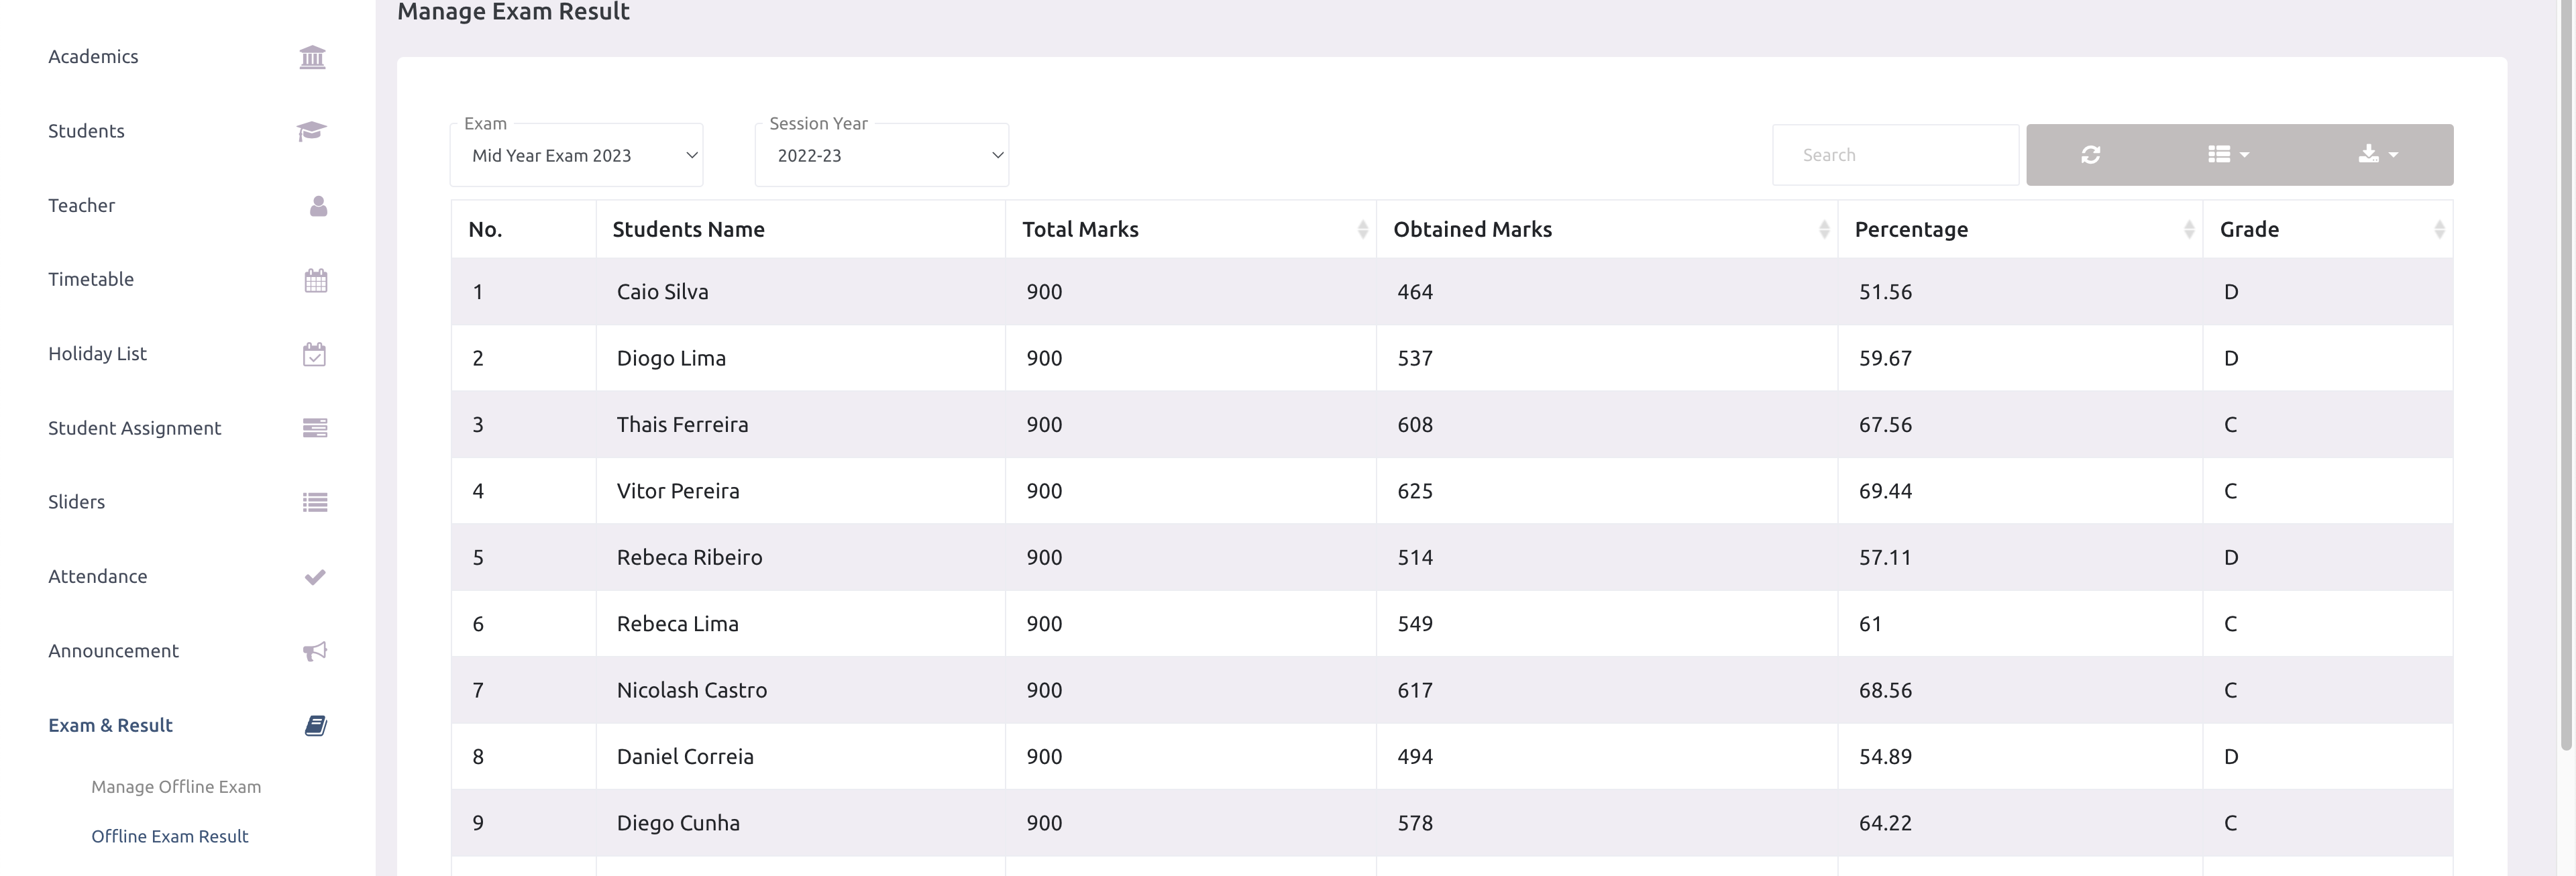Viewport: 2576px width, 876px height.
Task: Open the Exam select dropdown
Action: pyautogui.click(x=577, y=156)
